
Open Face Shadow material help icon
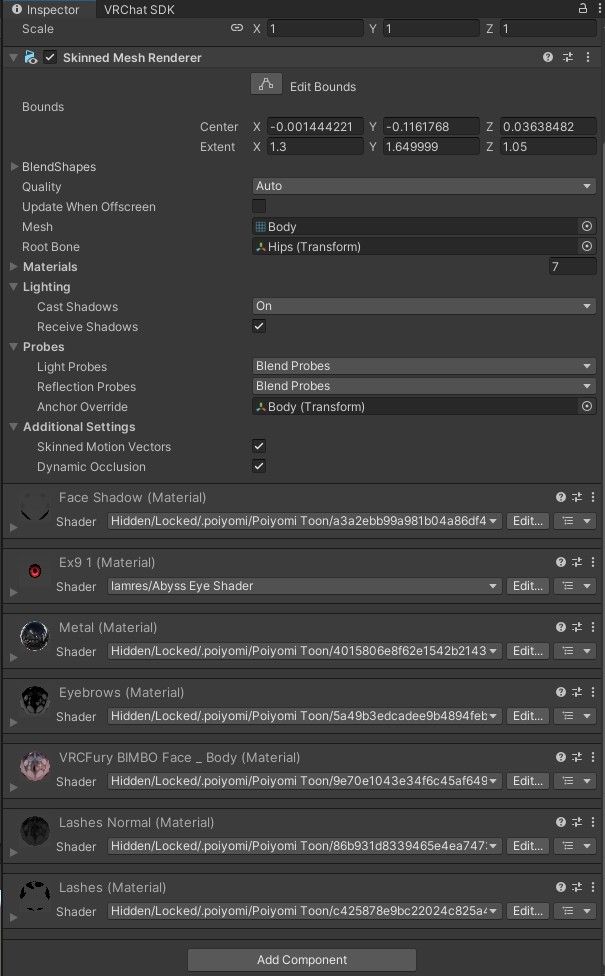[561, 497]
